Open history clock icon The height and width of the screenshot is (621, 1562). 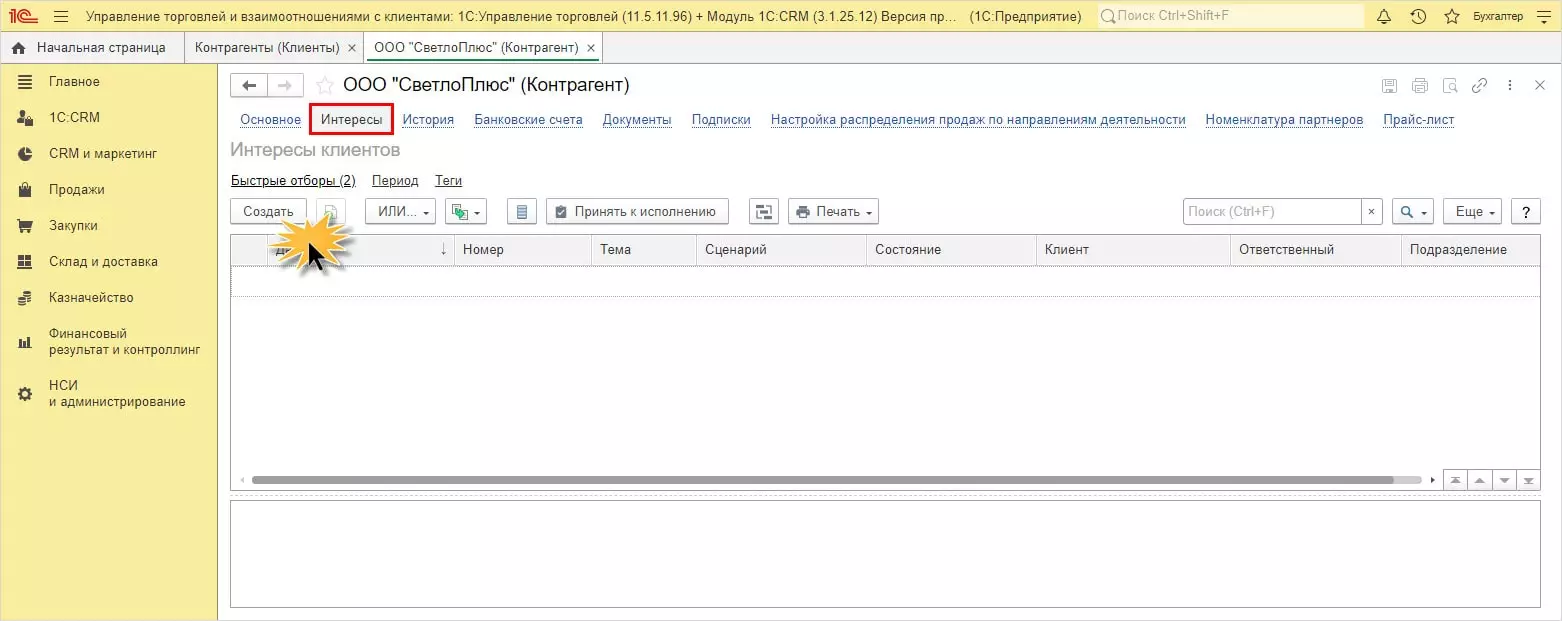[x=1418, y=16]
